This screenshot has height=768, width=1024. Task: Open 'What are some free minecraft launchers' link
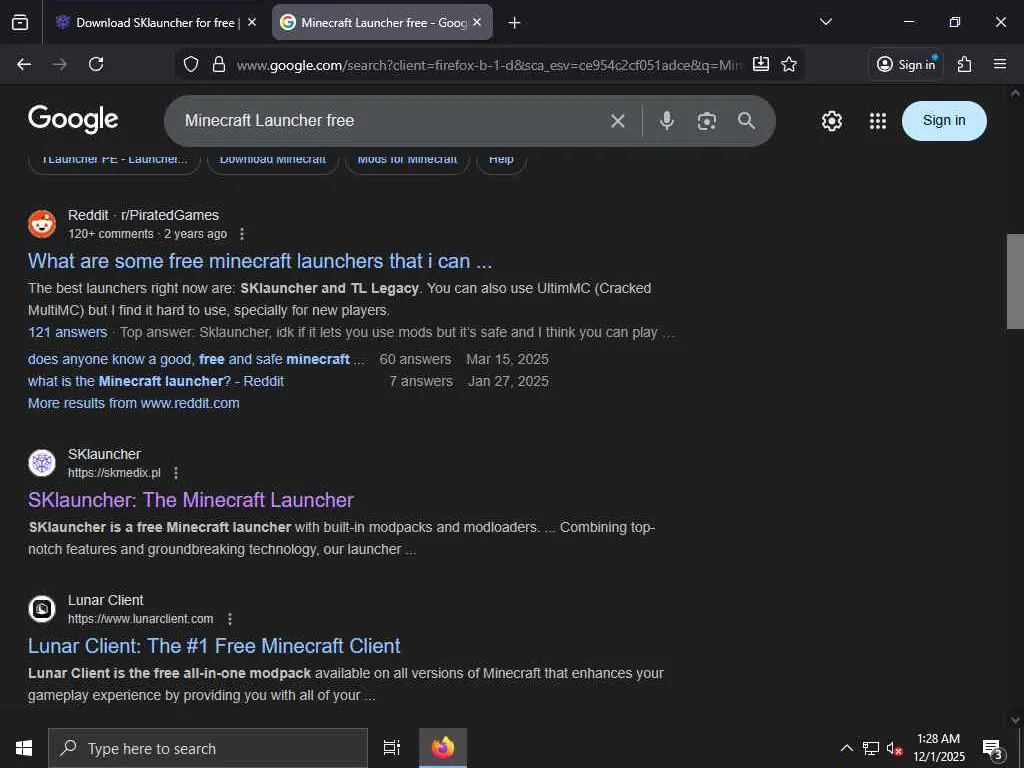point(260,261)
